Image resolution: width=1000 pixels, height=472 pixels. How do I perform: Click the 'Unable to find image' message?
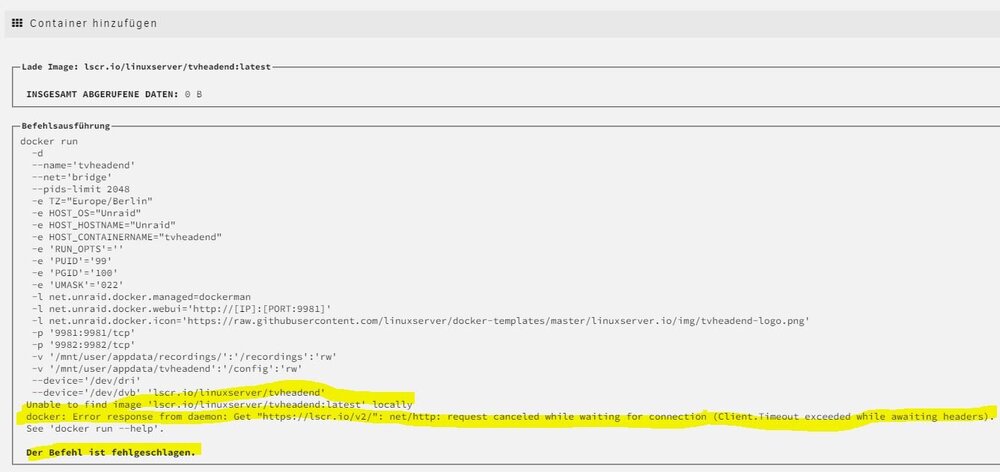219,404
